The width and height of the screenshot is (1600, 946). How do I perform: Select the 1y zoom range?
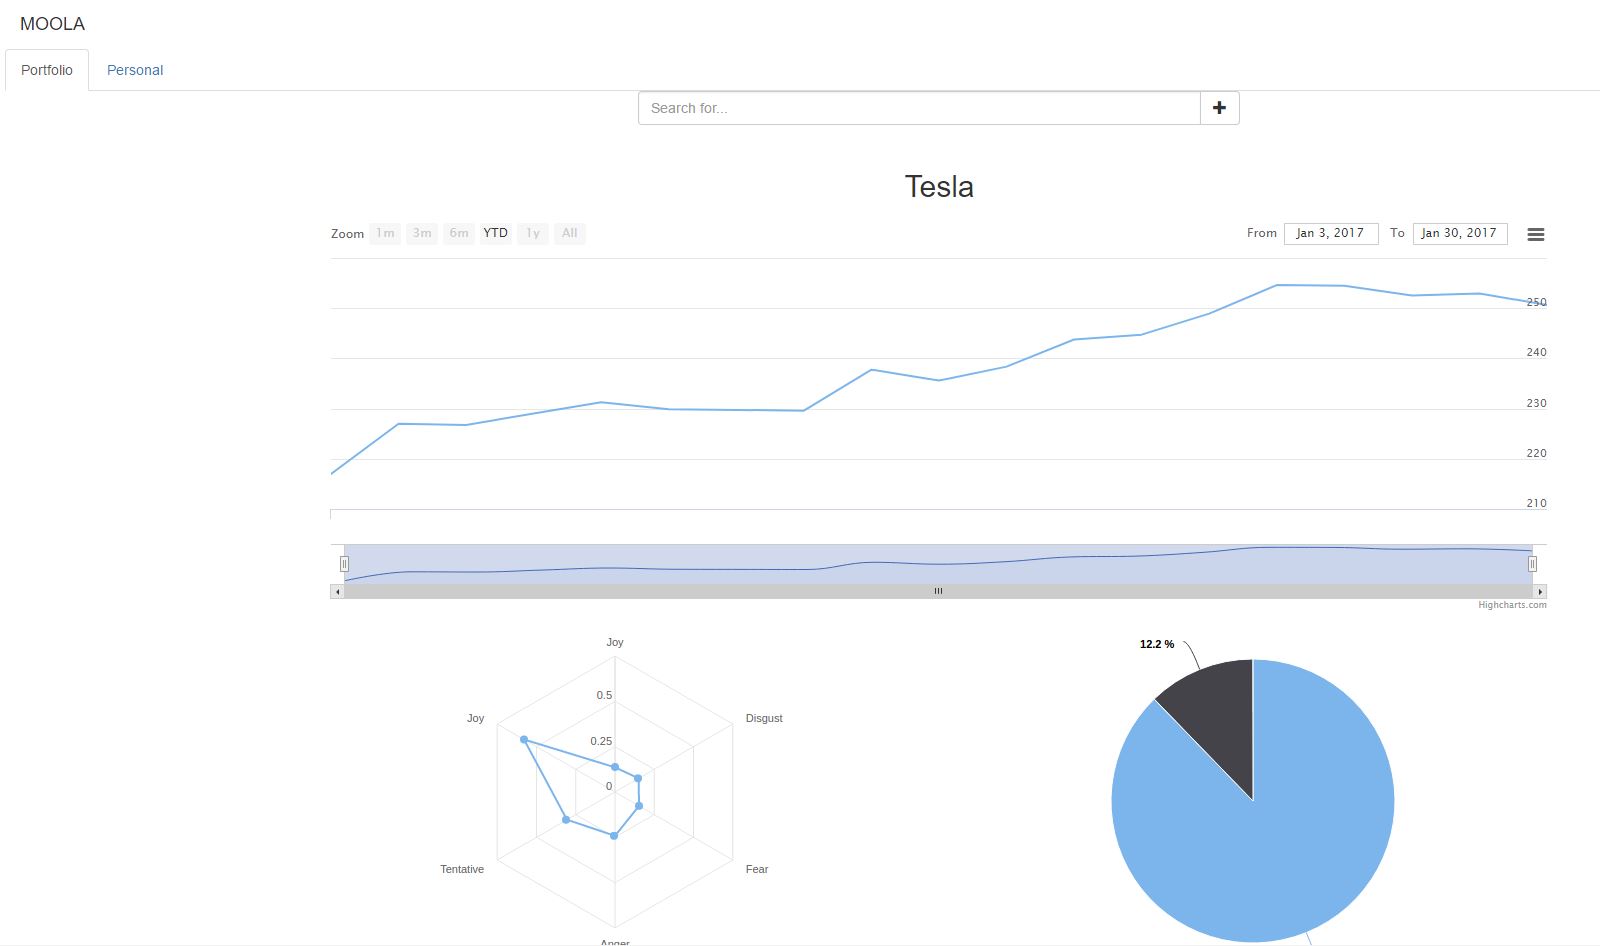coord(533,233)
